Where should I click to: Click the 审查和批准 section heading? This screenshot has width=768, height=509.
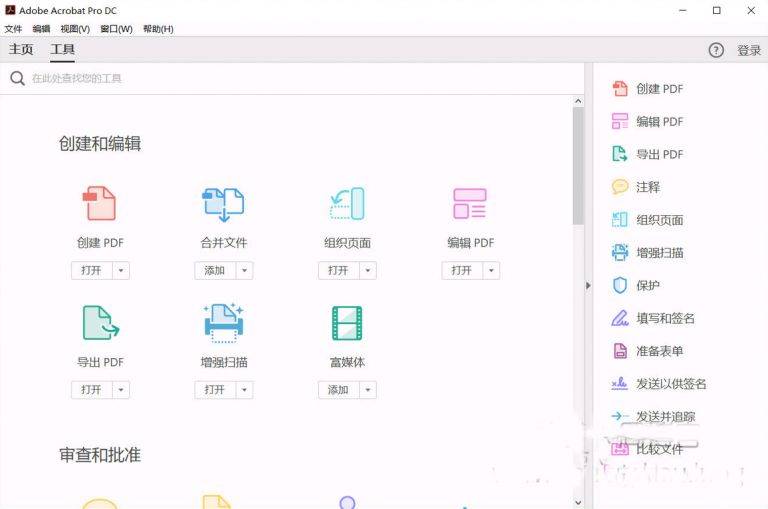[x=100, y=455]
